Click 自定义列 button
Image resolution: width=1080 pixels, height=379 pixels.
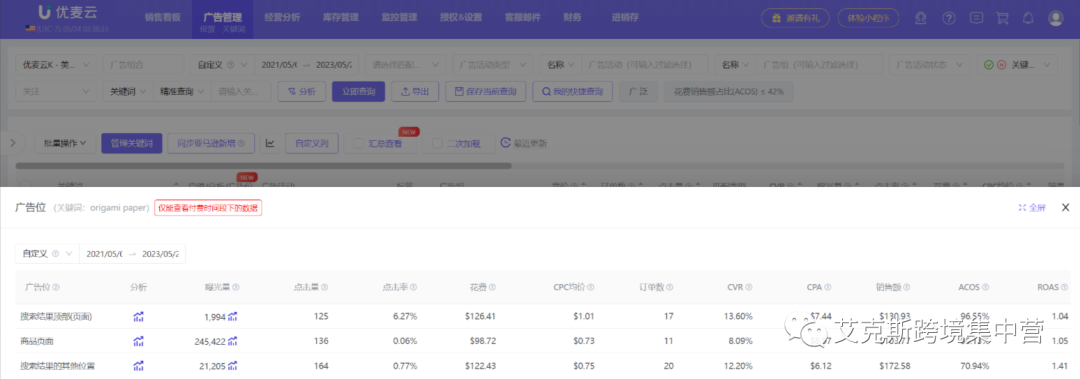point(312,143)
